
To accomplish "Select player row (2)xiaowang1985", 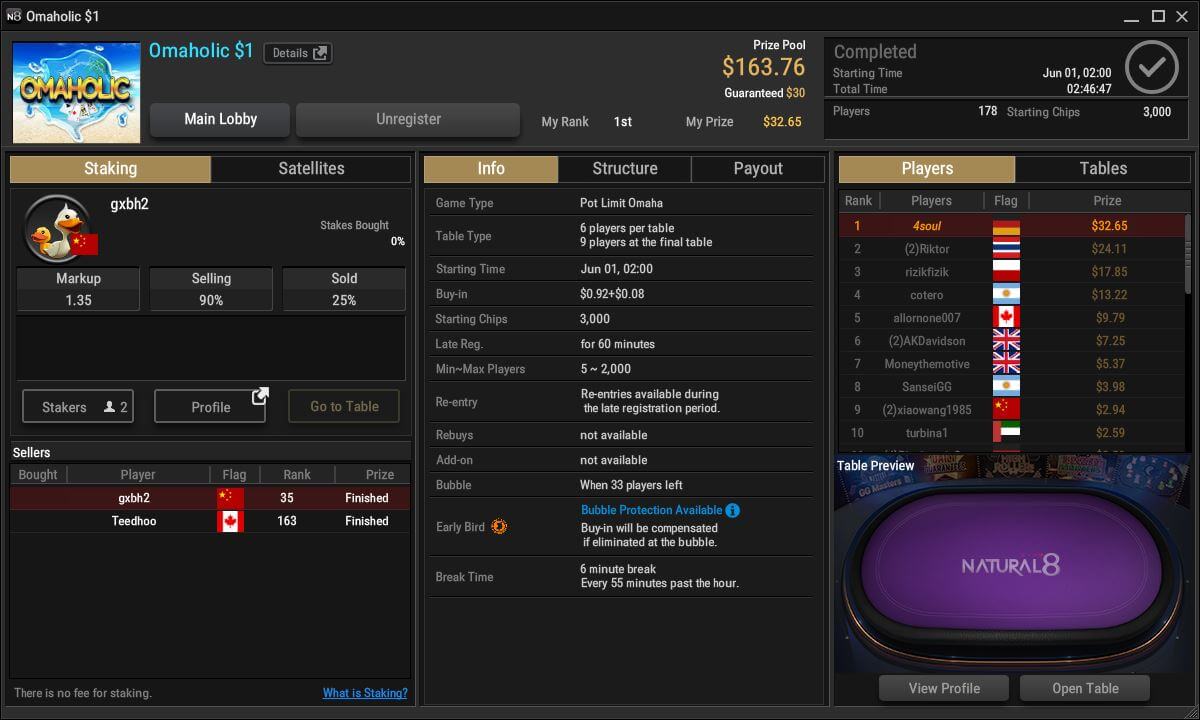I will point(1011,410).
